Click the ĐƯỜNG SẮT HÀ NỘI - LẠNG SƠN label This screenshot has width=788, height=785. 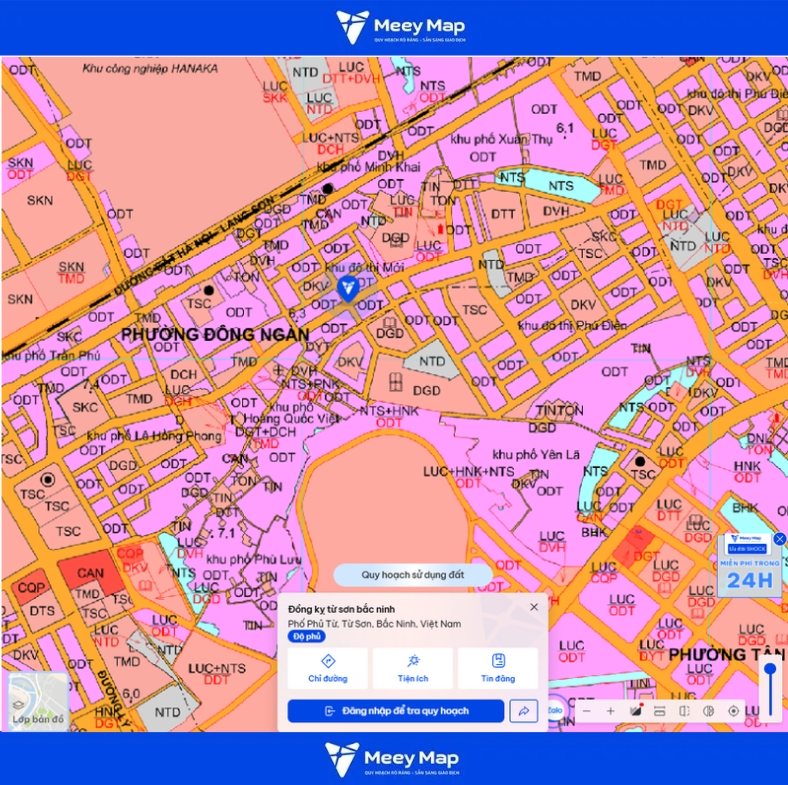click(x=196, y=244)
